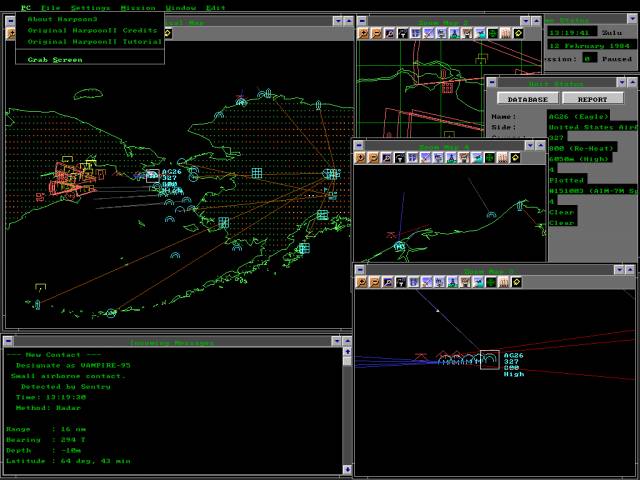Open the Edit menu
The height and width of the screenshot is (480, 640).
pyautogui.click(x=216, y=8)
